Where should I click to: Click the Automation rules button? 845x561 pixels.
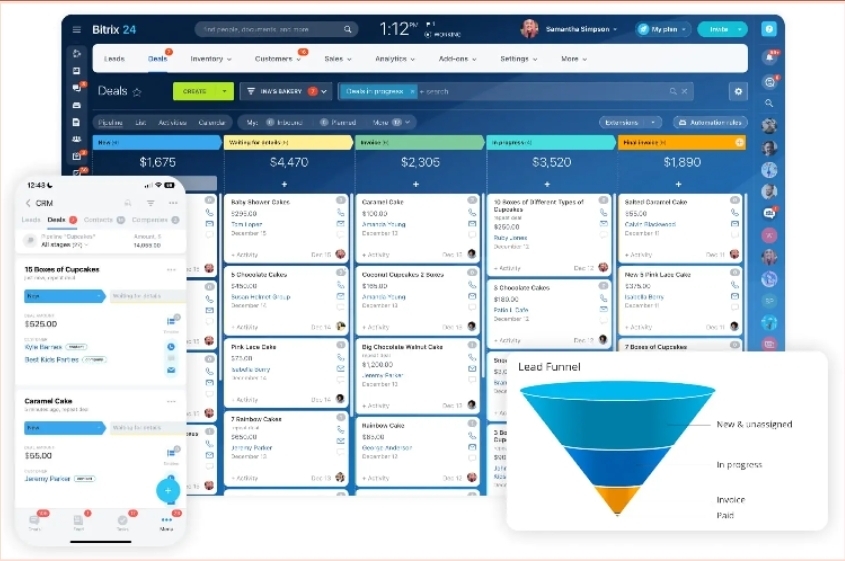point(710,122)
